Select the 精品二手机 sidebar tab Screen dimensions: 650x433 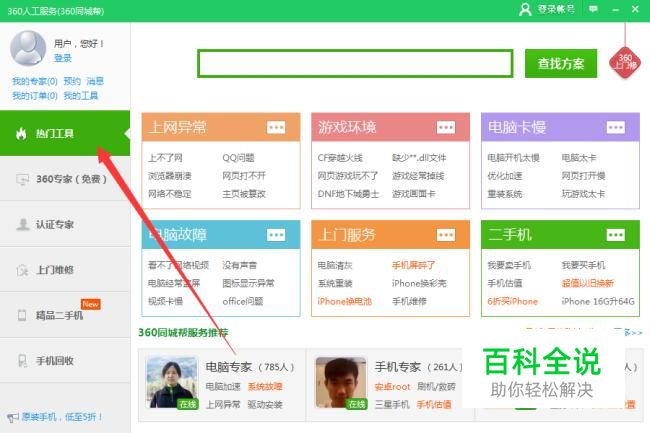(x=65, y=315)
